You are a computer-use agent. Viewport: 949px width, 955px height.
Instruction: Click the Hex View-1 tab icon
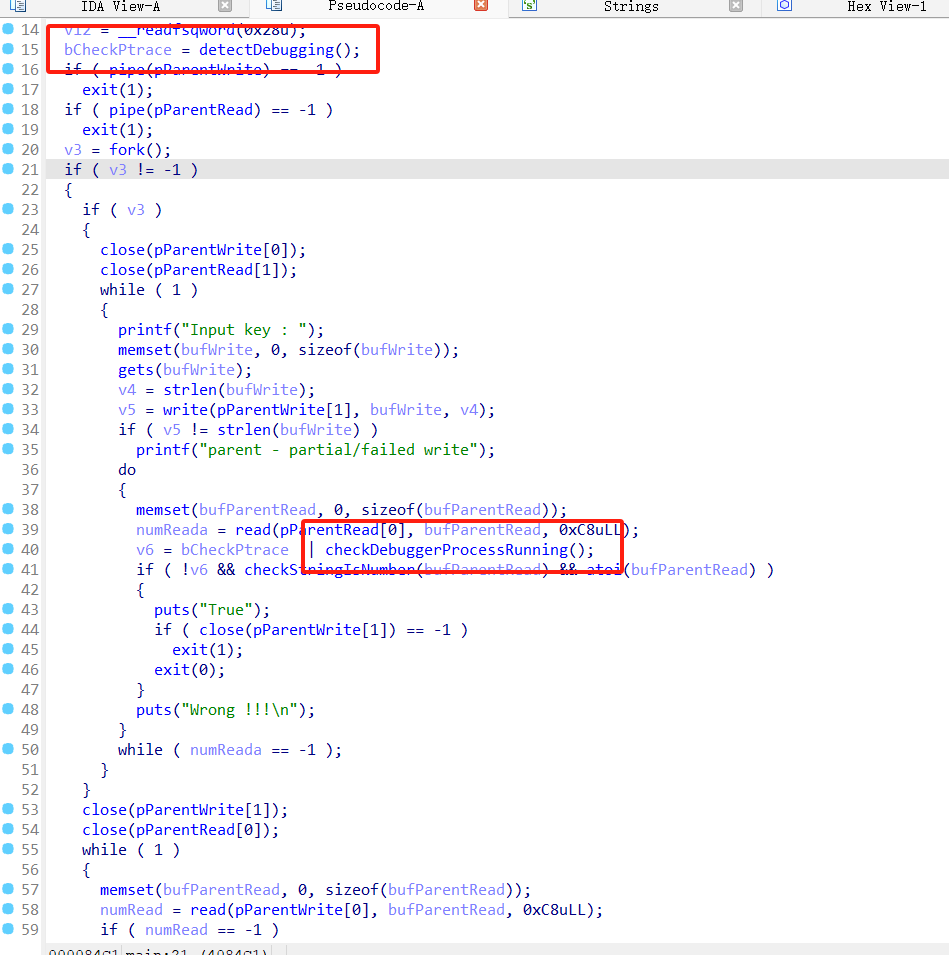pos(785,6)
